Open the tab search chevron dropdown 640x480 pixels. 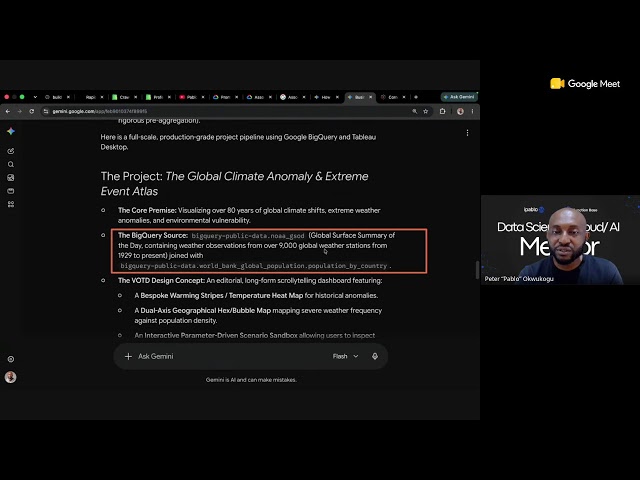pyautogui.click(x=36, y=97)
